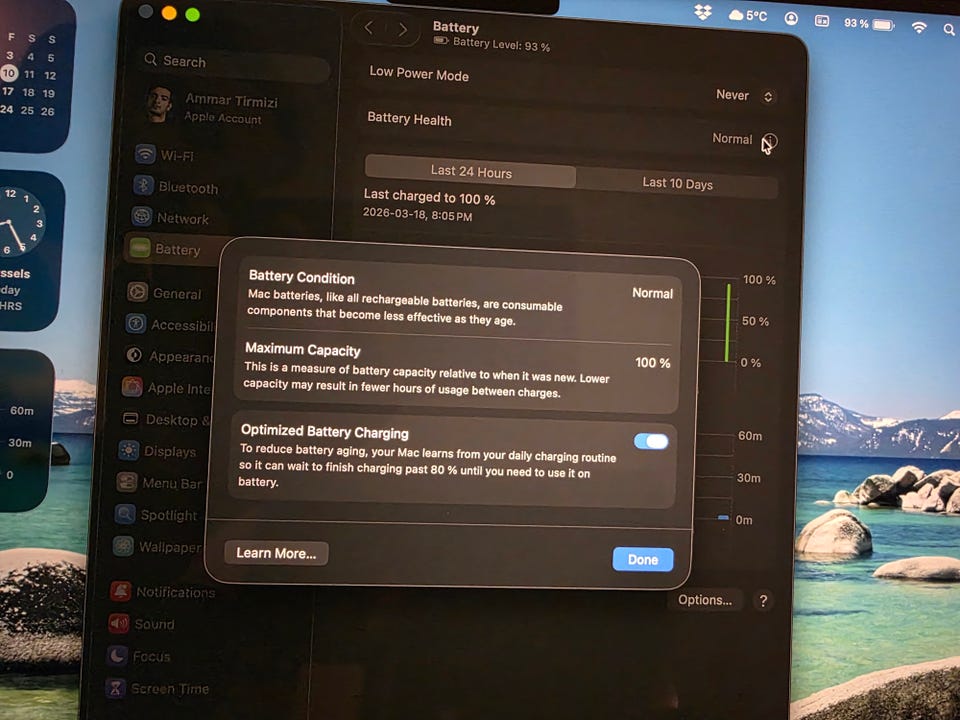Open Desktop & Dock icon in sidebar
Viewport: 960px width, 720px height.
tap(130, 418)
